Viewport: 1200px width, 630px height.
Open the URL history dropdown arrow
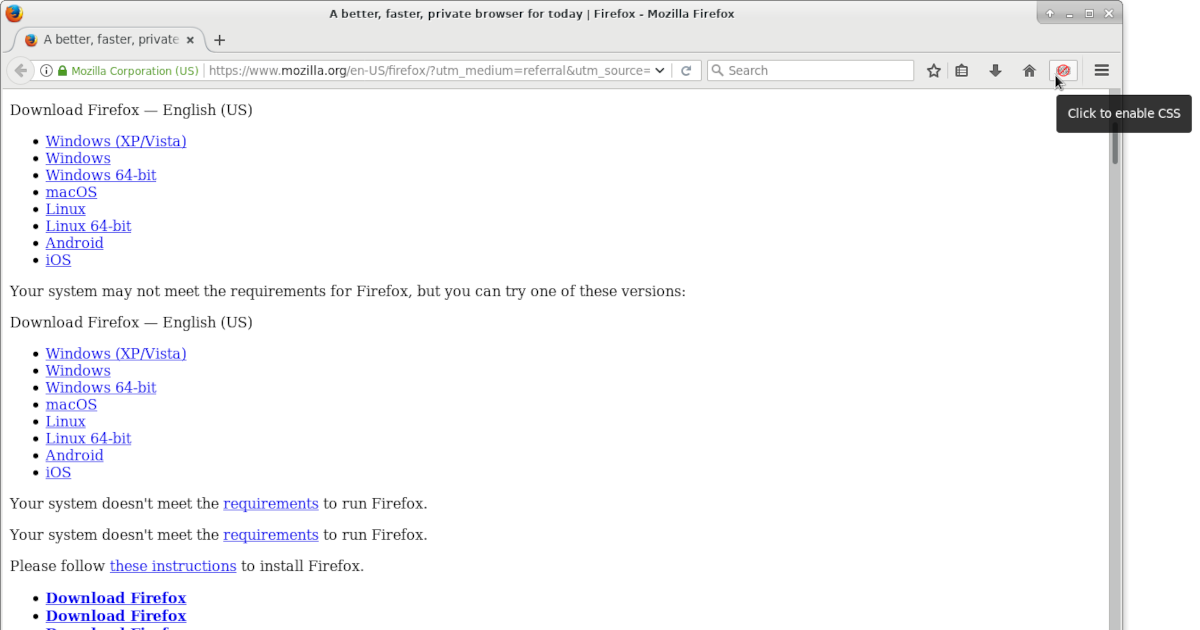tap(660, 71)
